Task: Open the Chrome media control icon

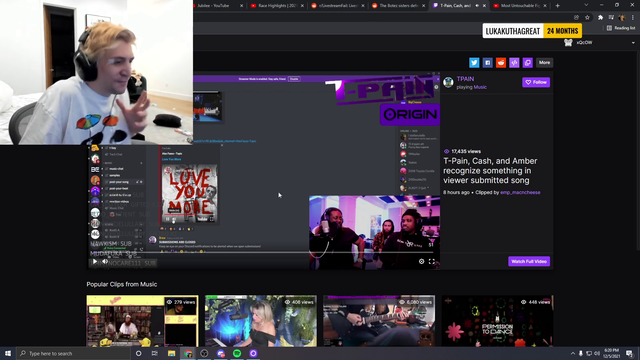Action: (x=611, y=18)
